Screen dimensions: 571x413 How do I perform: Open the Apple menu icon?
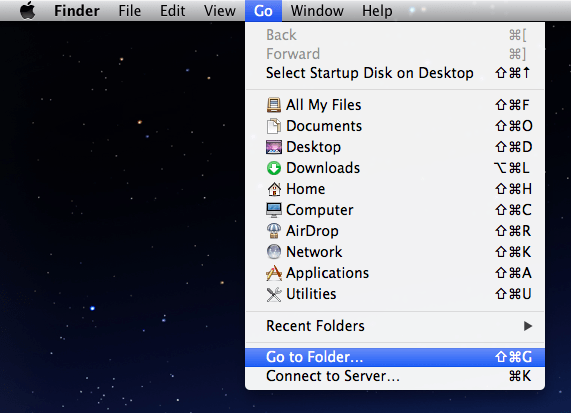28,10
